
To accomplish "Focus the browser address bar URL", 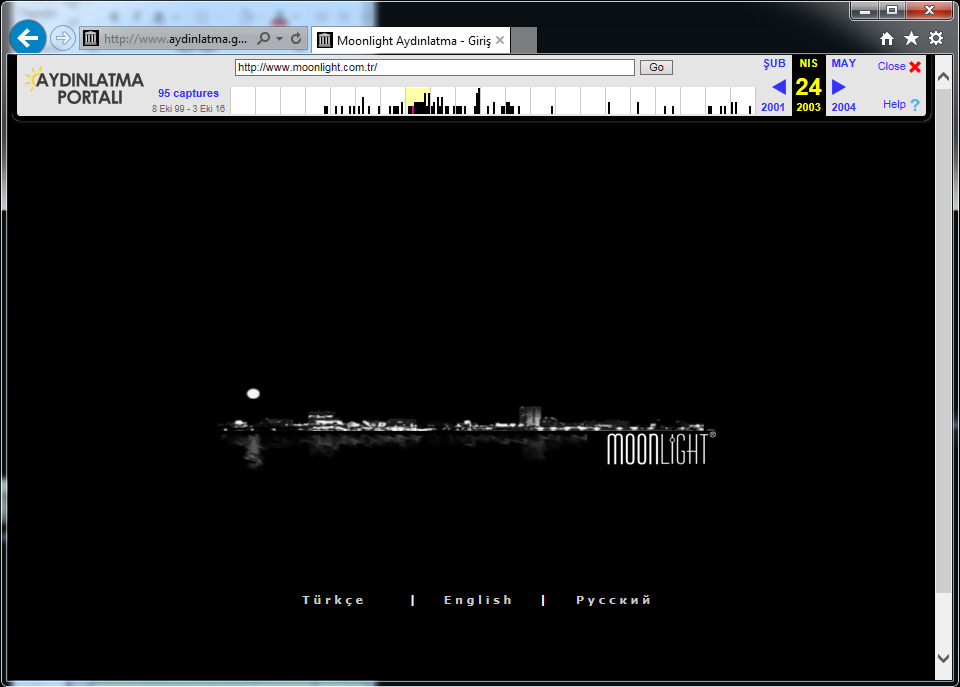I will click(176, 39).
